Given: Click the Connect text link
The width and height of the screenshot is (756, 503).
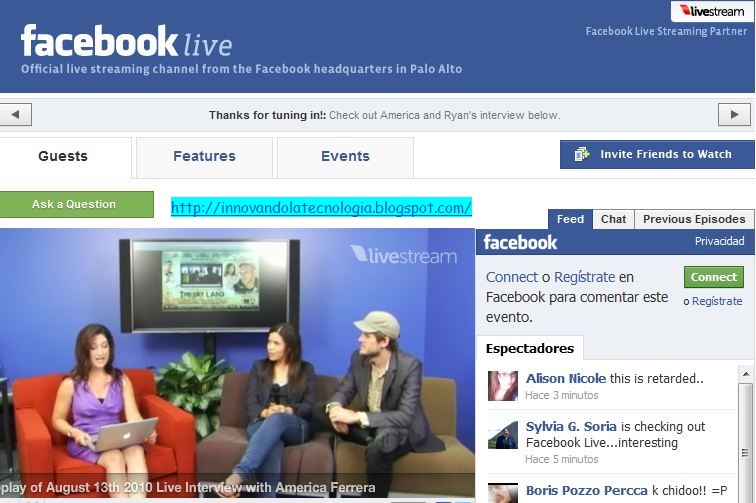Looking at the screenshot, I should [512, 277].
